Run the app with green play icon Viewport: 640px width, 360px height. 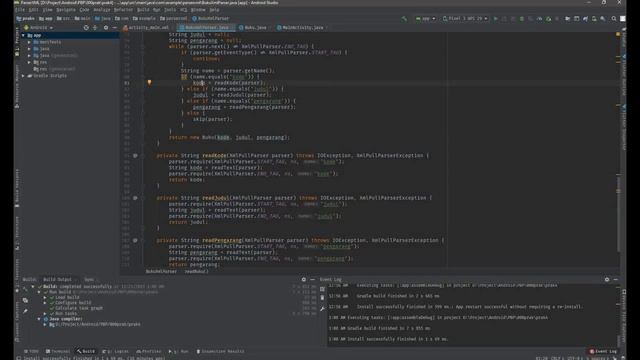pos(496,18)
